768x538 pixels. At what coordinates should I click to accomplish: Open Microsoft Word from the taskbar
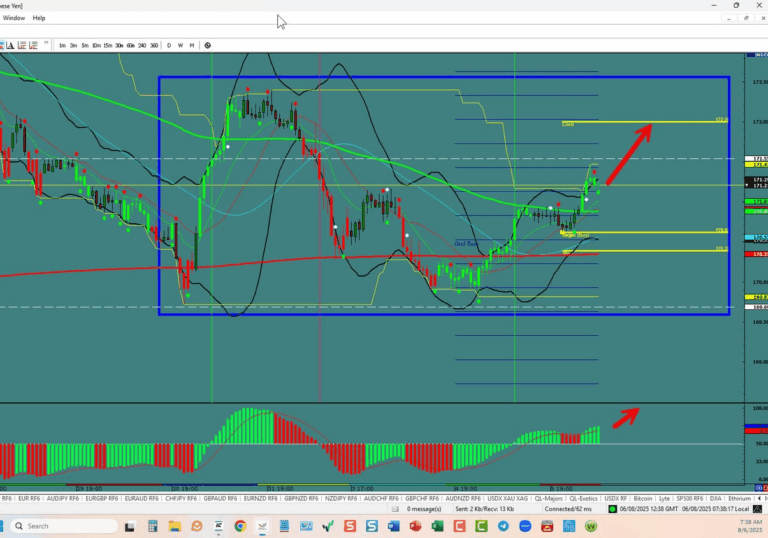pos(393,526)
